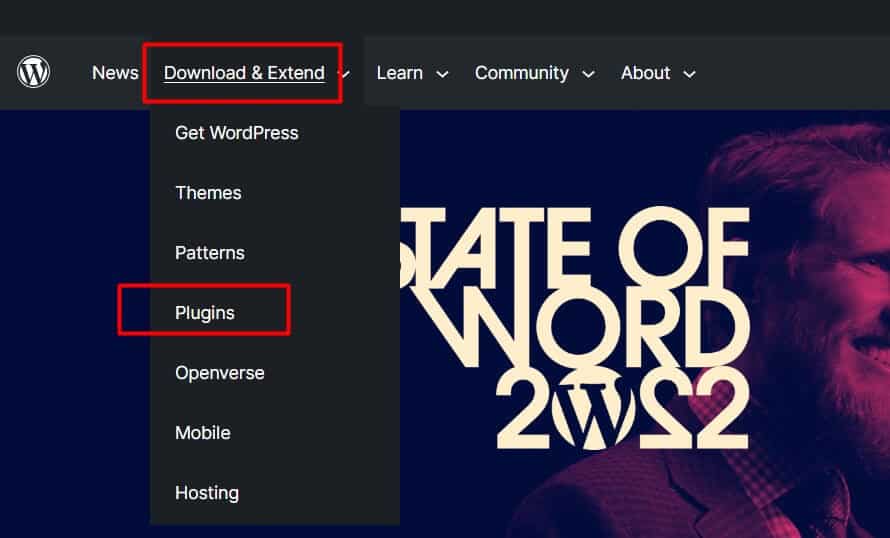Expand the chevron next to About
This screenshot has width=890, height=538.
coord(689,74)
